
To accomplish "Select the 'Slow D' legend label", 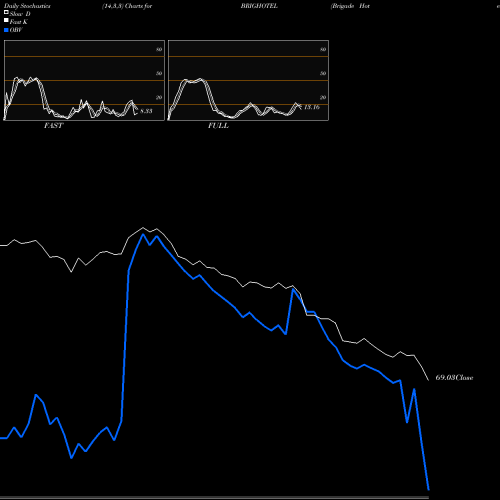I will [x=20, y=14].
